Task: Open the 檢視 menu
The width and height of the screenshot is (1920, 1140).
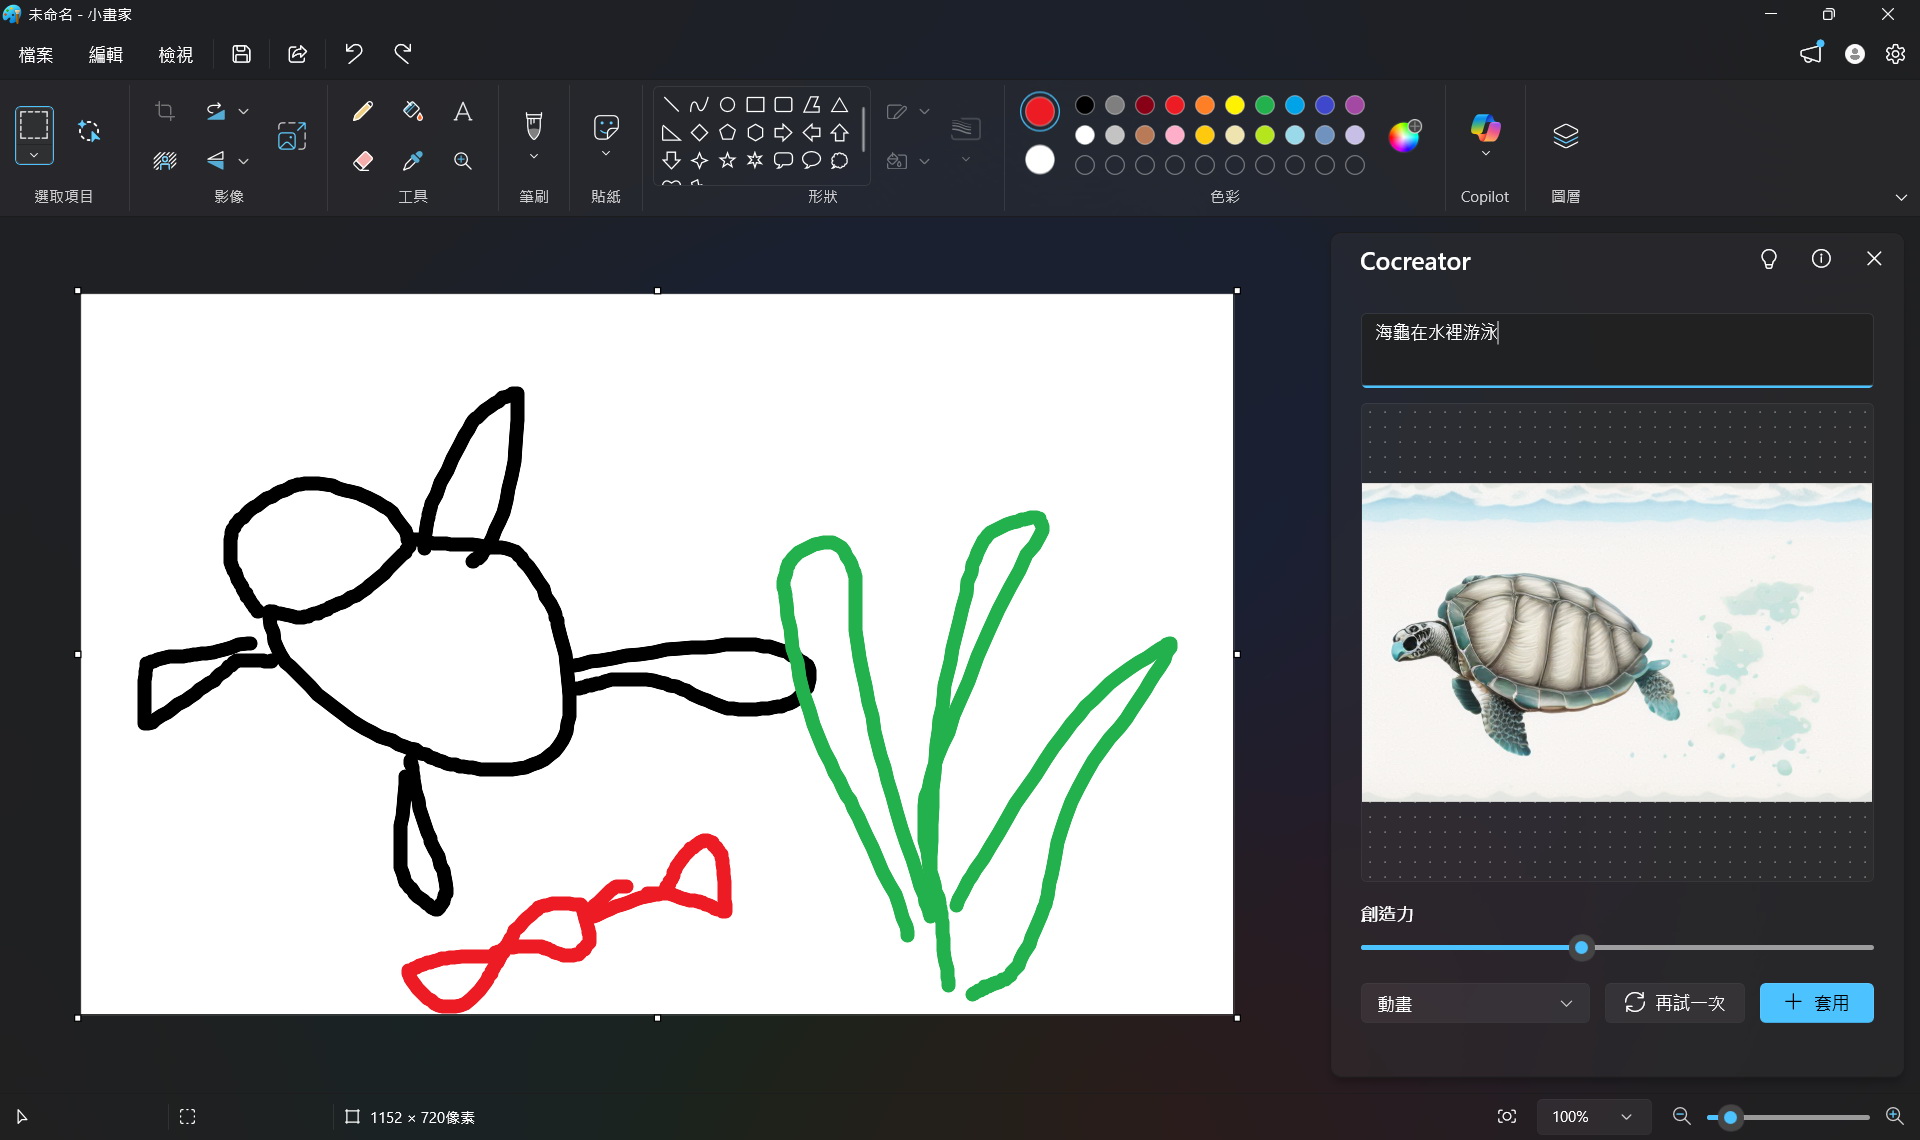Action: pos(175,54)
